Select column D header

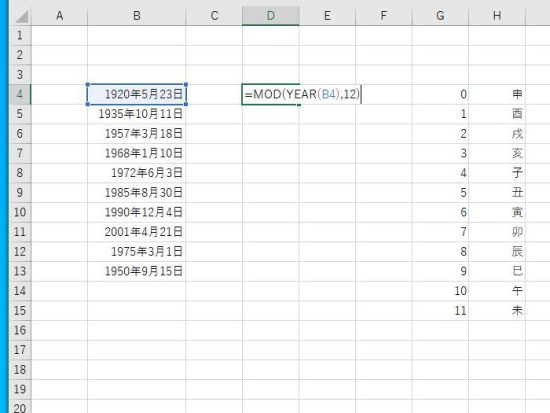click(x=270, y=16)
